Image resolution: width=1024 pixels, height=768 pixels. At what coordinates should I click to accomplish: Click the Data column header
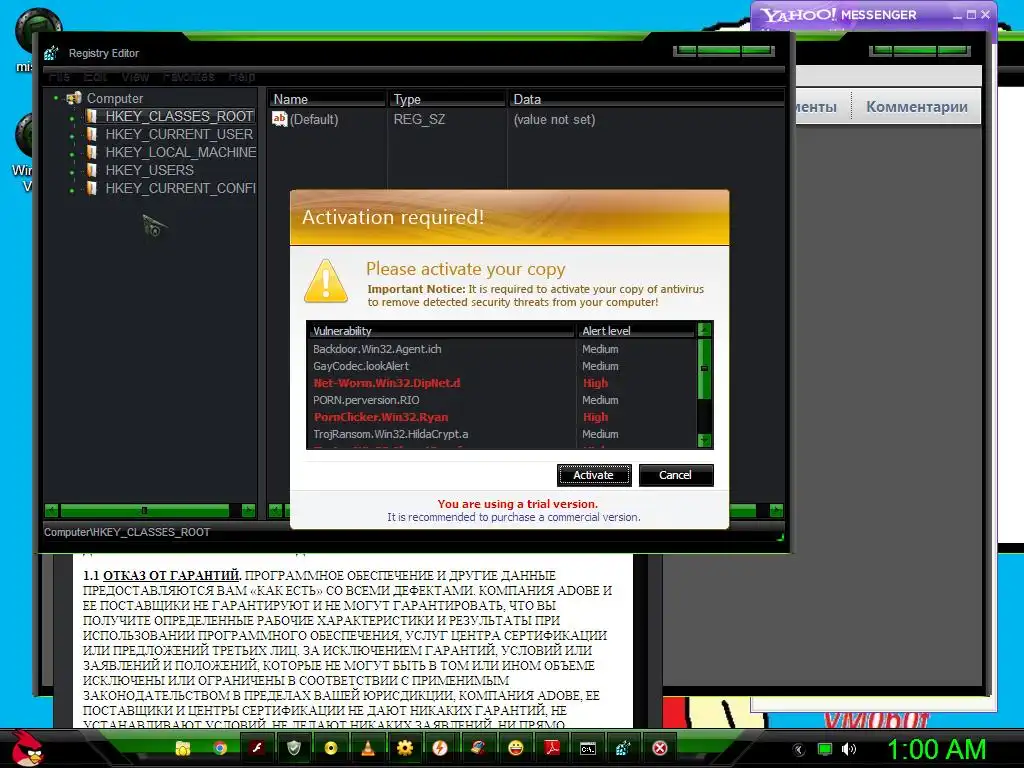coord(647,99)
